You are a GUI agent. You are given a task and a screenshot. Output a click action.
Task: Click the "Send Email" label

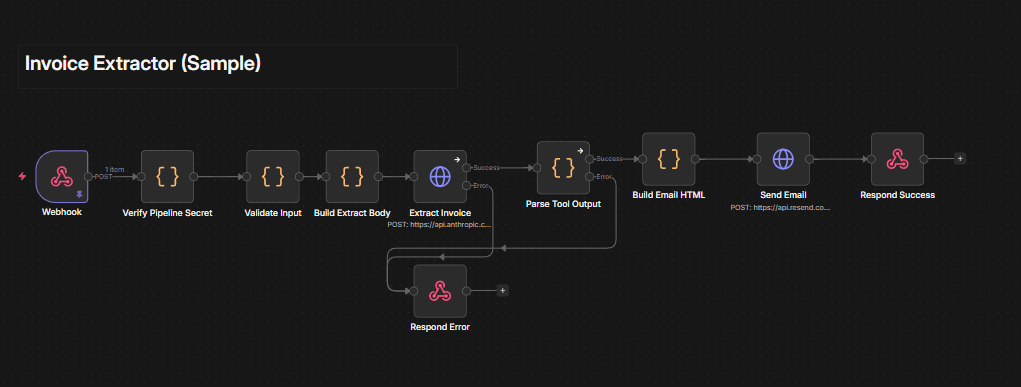pos(783,195)
